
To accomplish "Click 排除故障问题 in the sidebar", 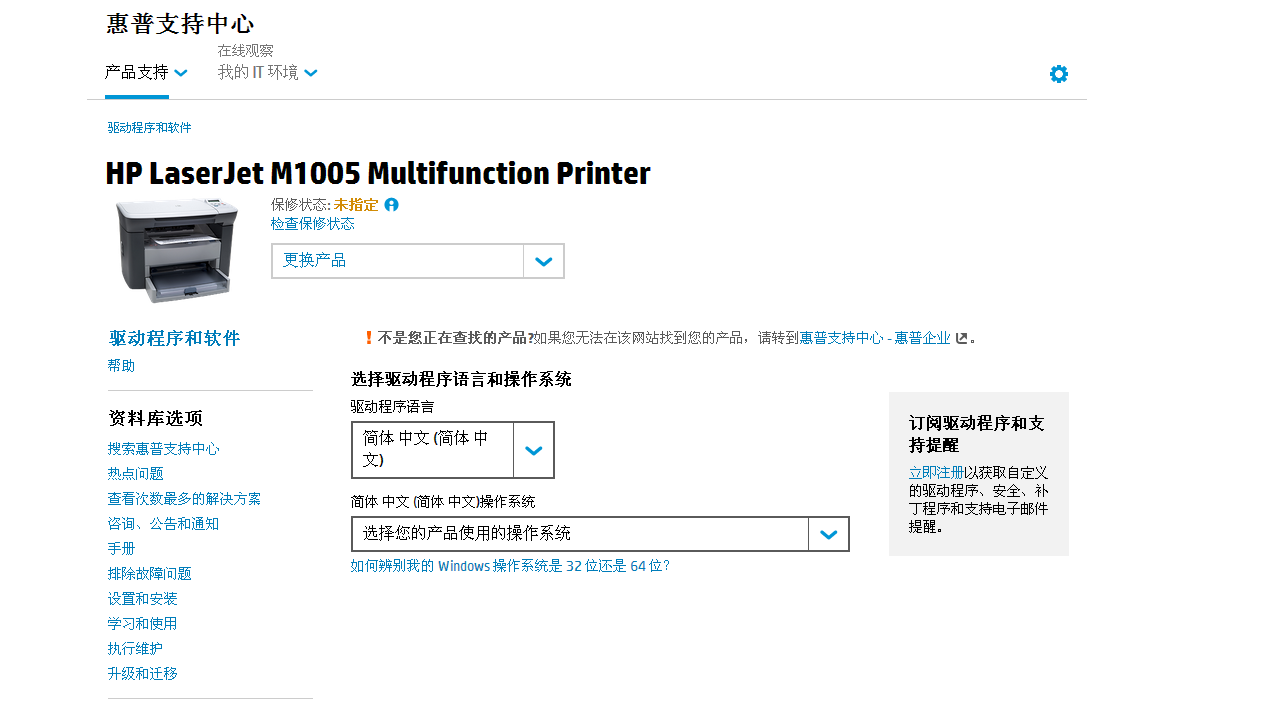I will click(150, 574).
